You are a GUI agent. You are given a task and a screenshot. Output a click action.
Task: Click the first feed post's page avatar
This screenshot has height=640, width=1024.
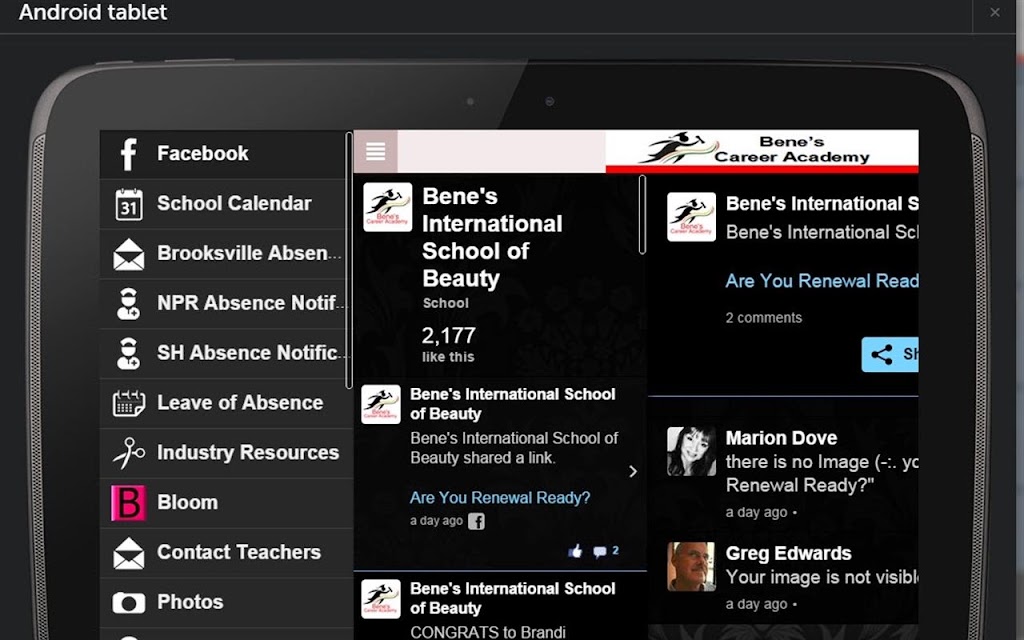click(381, 404)
